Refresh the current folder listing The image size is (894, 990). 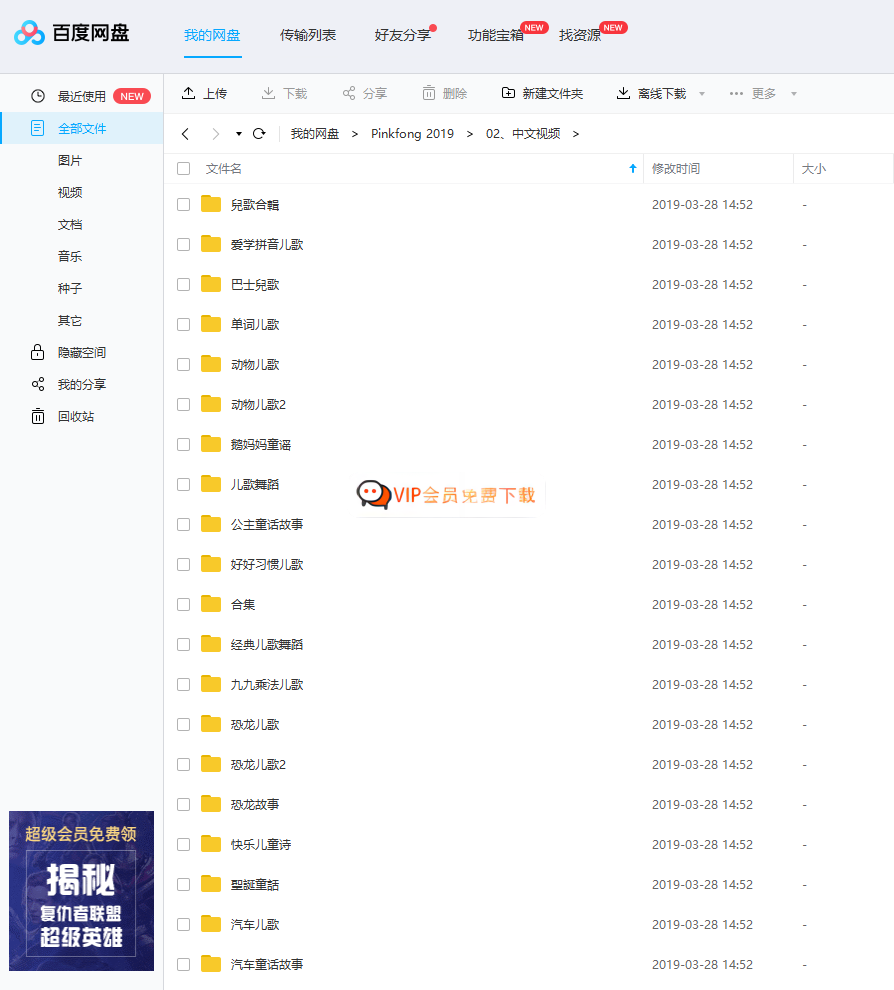point(259,134)
